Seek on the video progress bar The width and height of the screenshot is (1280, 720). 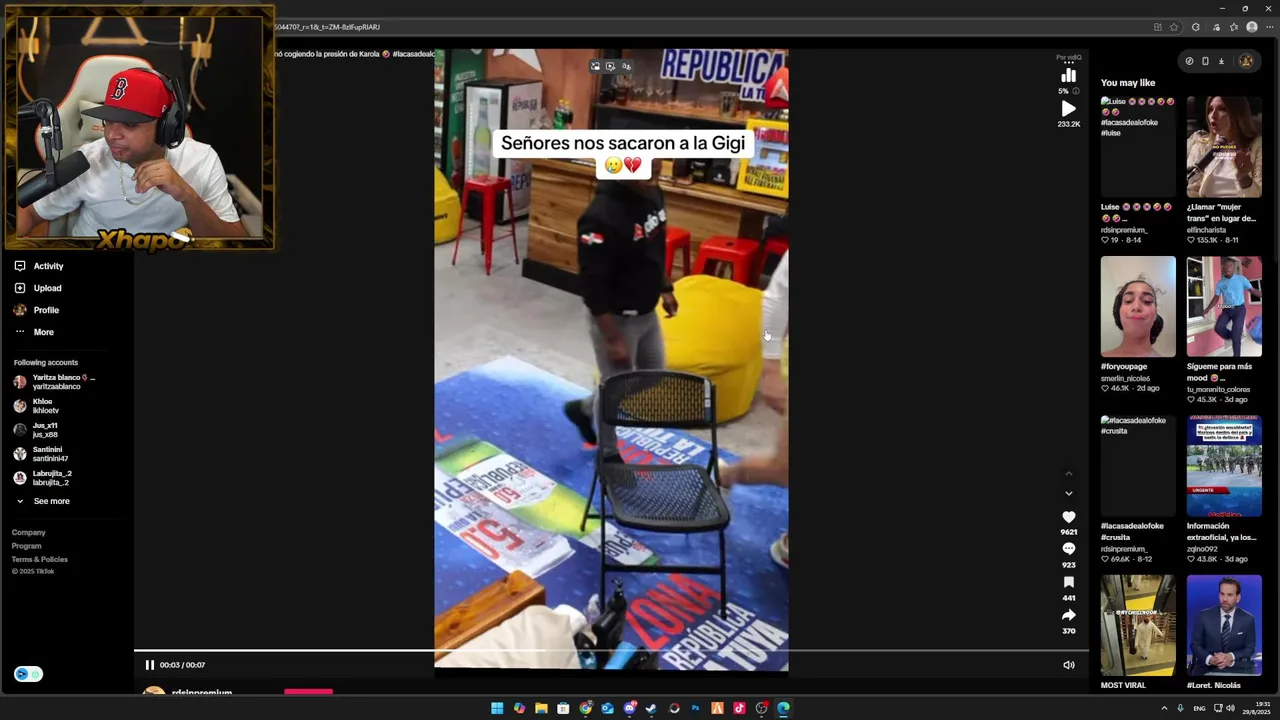point(611,651)
